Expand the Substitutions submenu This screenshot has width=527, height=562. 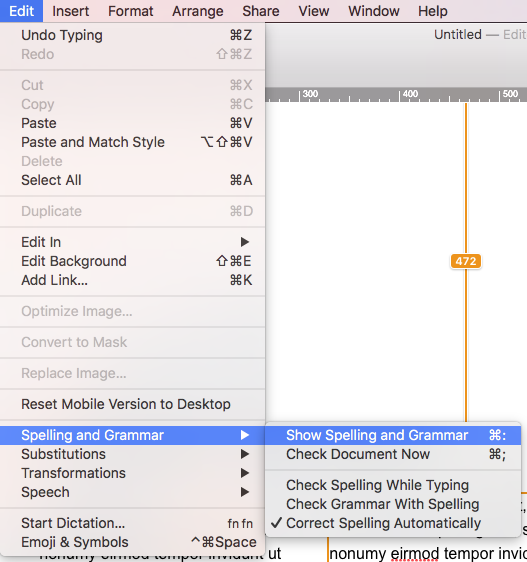click(132, 454)
